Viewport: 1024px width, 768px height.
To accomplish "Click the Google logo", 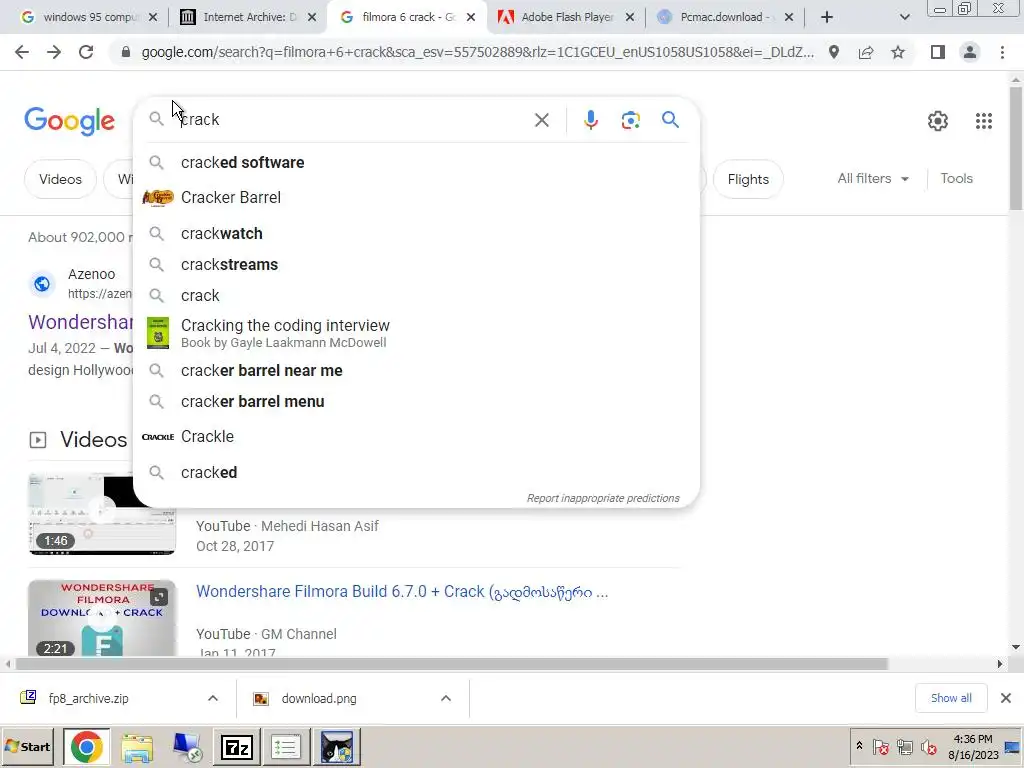I will coord(69,121).
